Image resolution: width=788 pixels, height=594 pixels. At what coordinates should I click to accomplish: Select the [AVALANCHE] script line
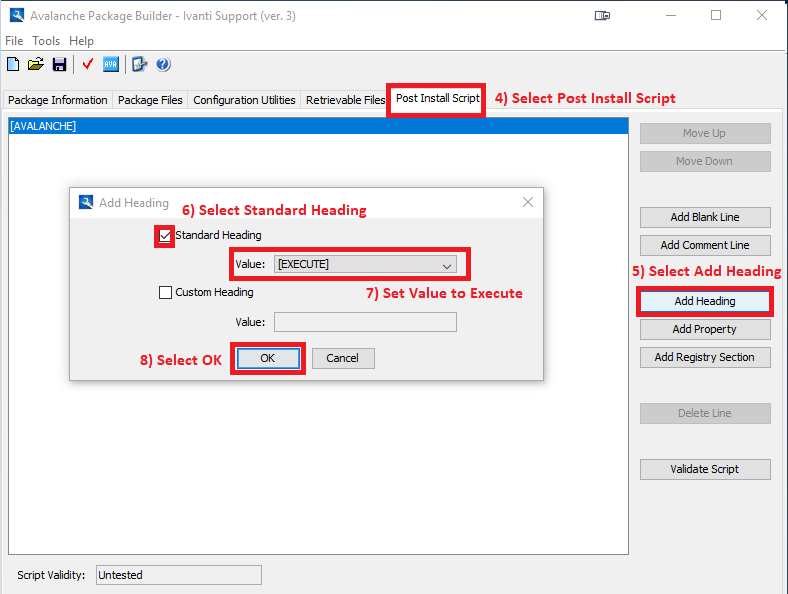(319, 126)
